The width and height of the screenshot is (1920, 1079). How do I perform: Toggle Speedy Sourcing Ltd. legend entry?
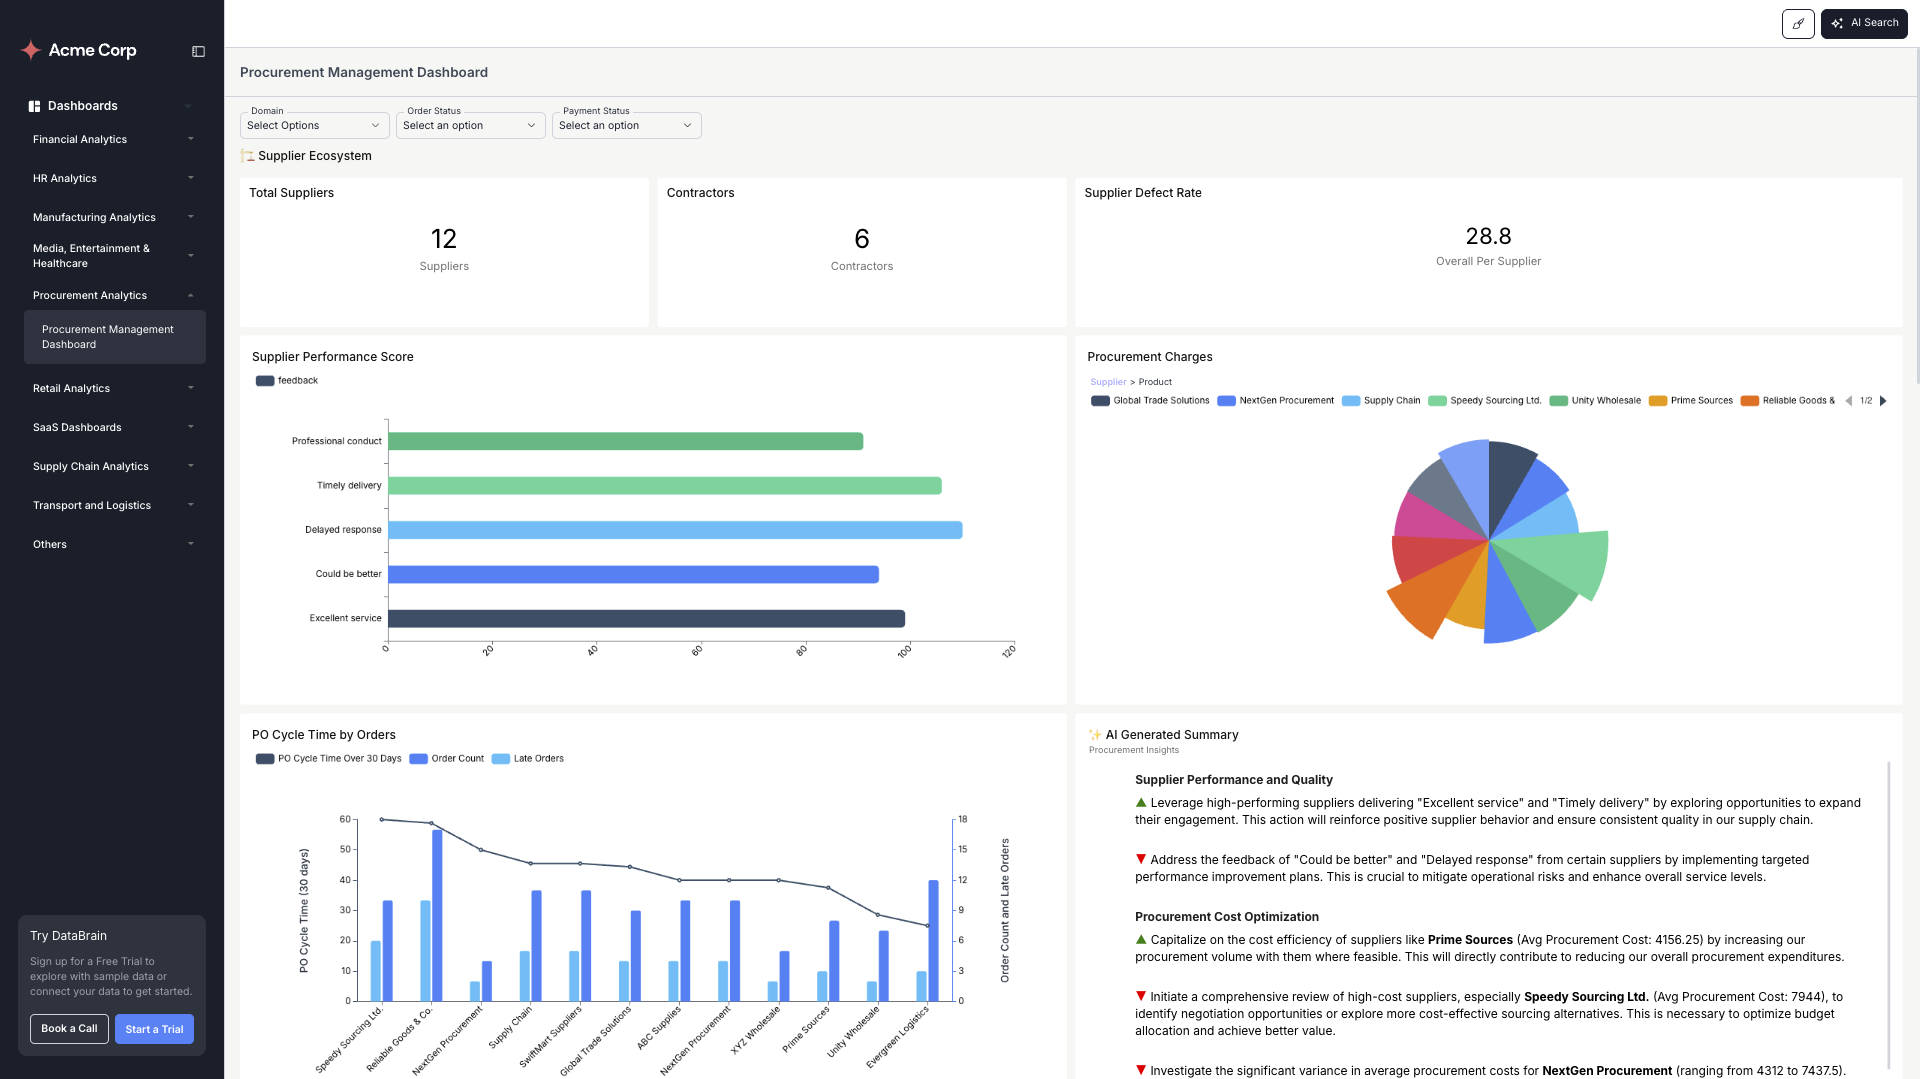(1485, 401)
